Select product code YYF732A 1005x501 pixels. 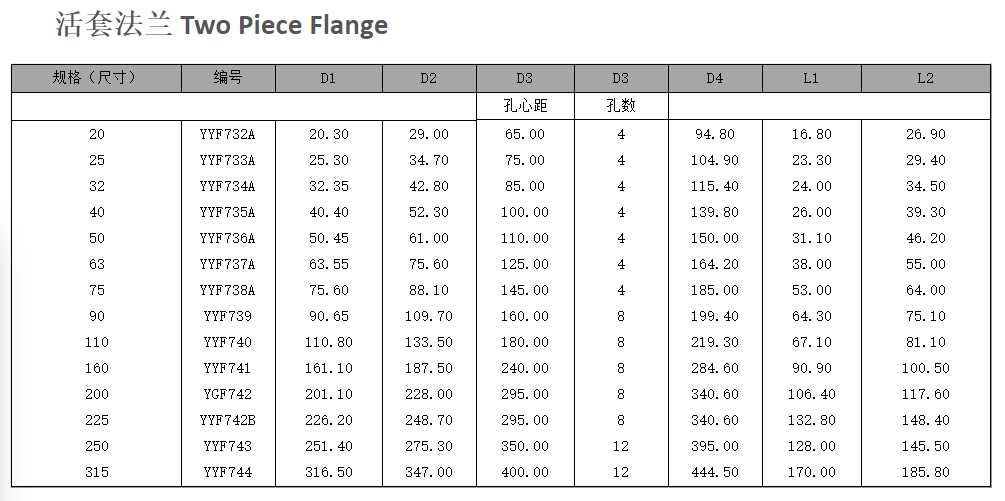point(228,135)
